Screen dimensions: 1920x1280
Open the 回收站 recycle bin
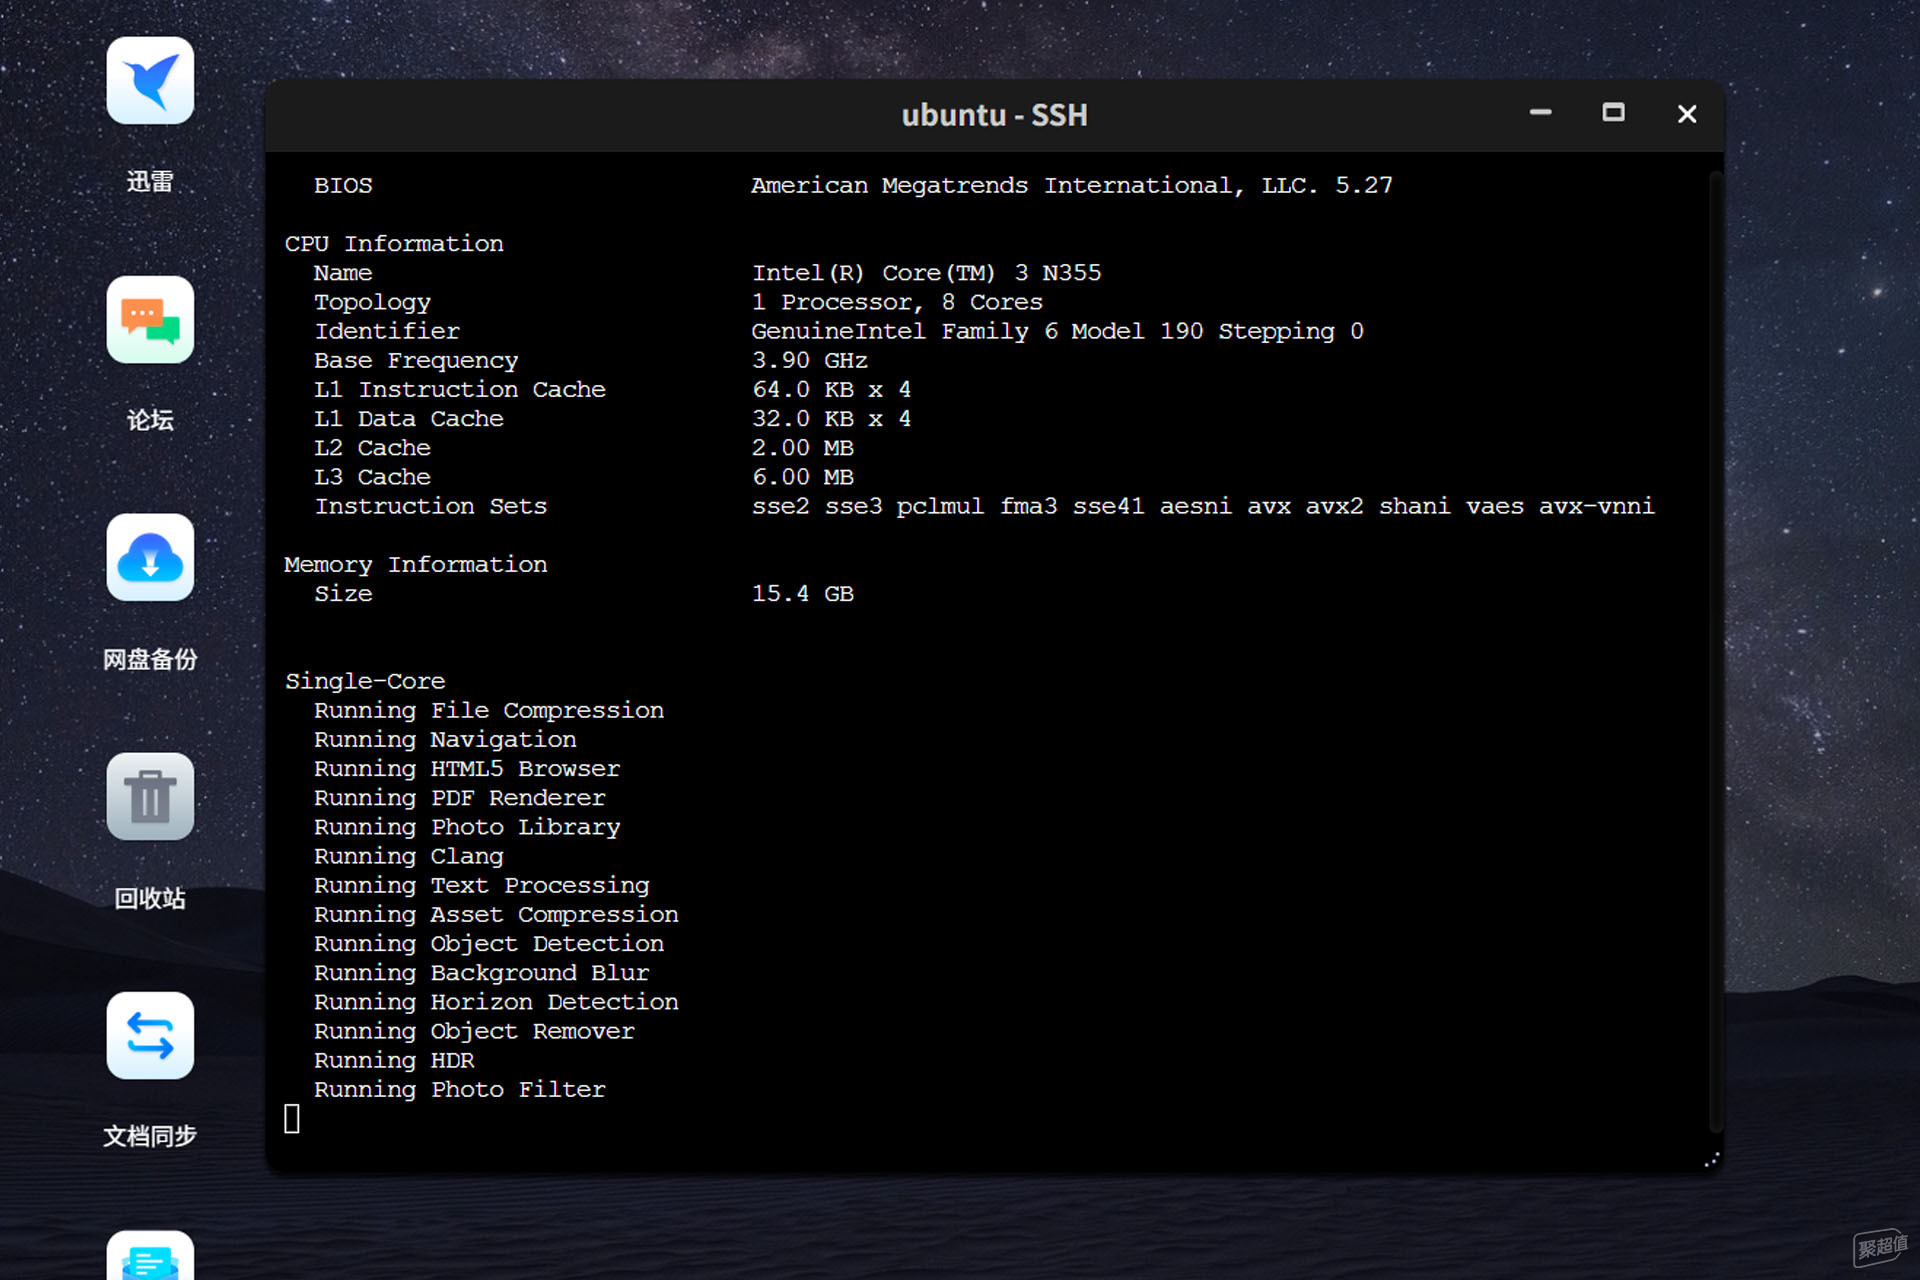pyautogui.click(x=150, y=797)
